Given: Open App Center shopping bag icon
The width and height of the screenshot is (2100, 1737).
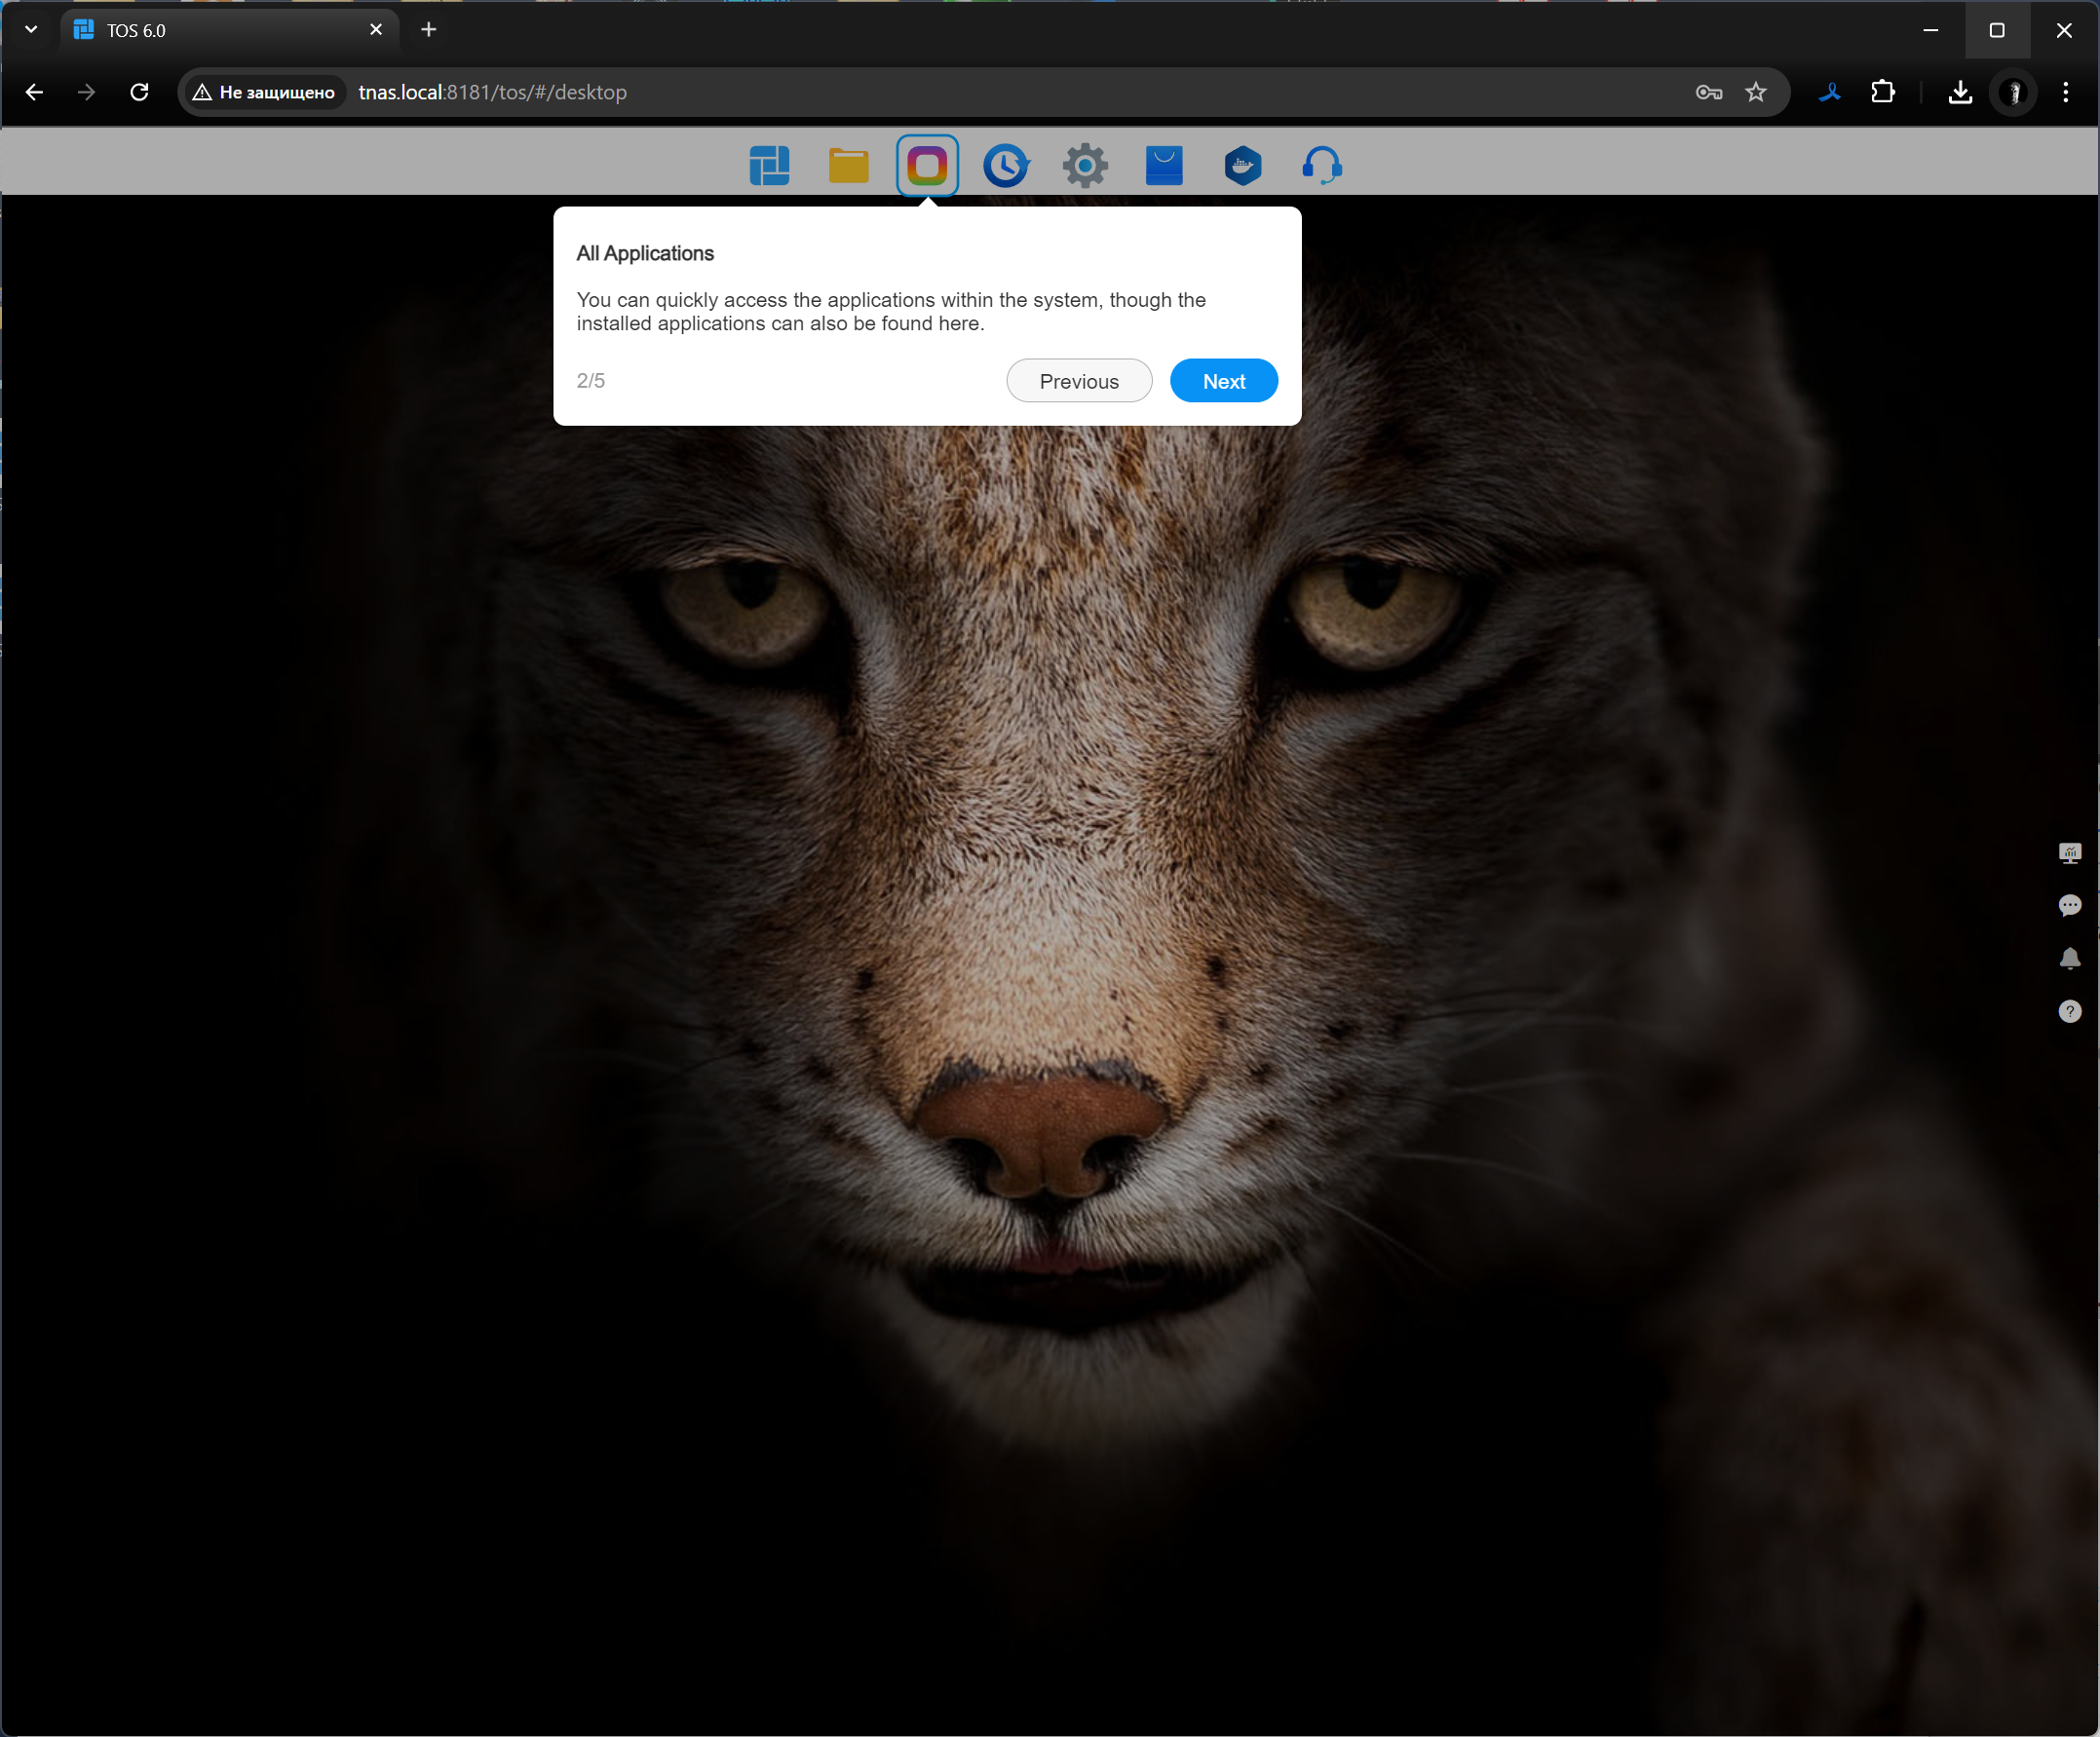Looking at the screenshot, I should click(x=1164, y=165).
